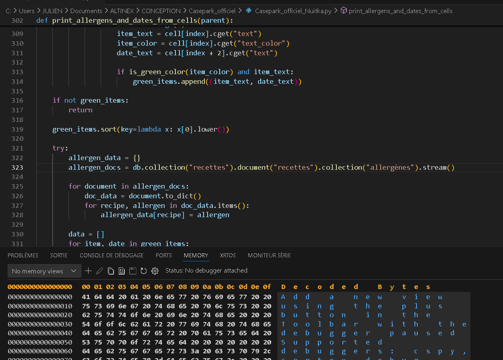Click the 'try:' keyword on line 321
503x360 pixels.
click(60, 148)
